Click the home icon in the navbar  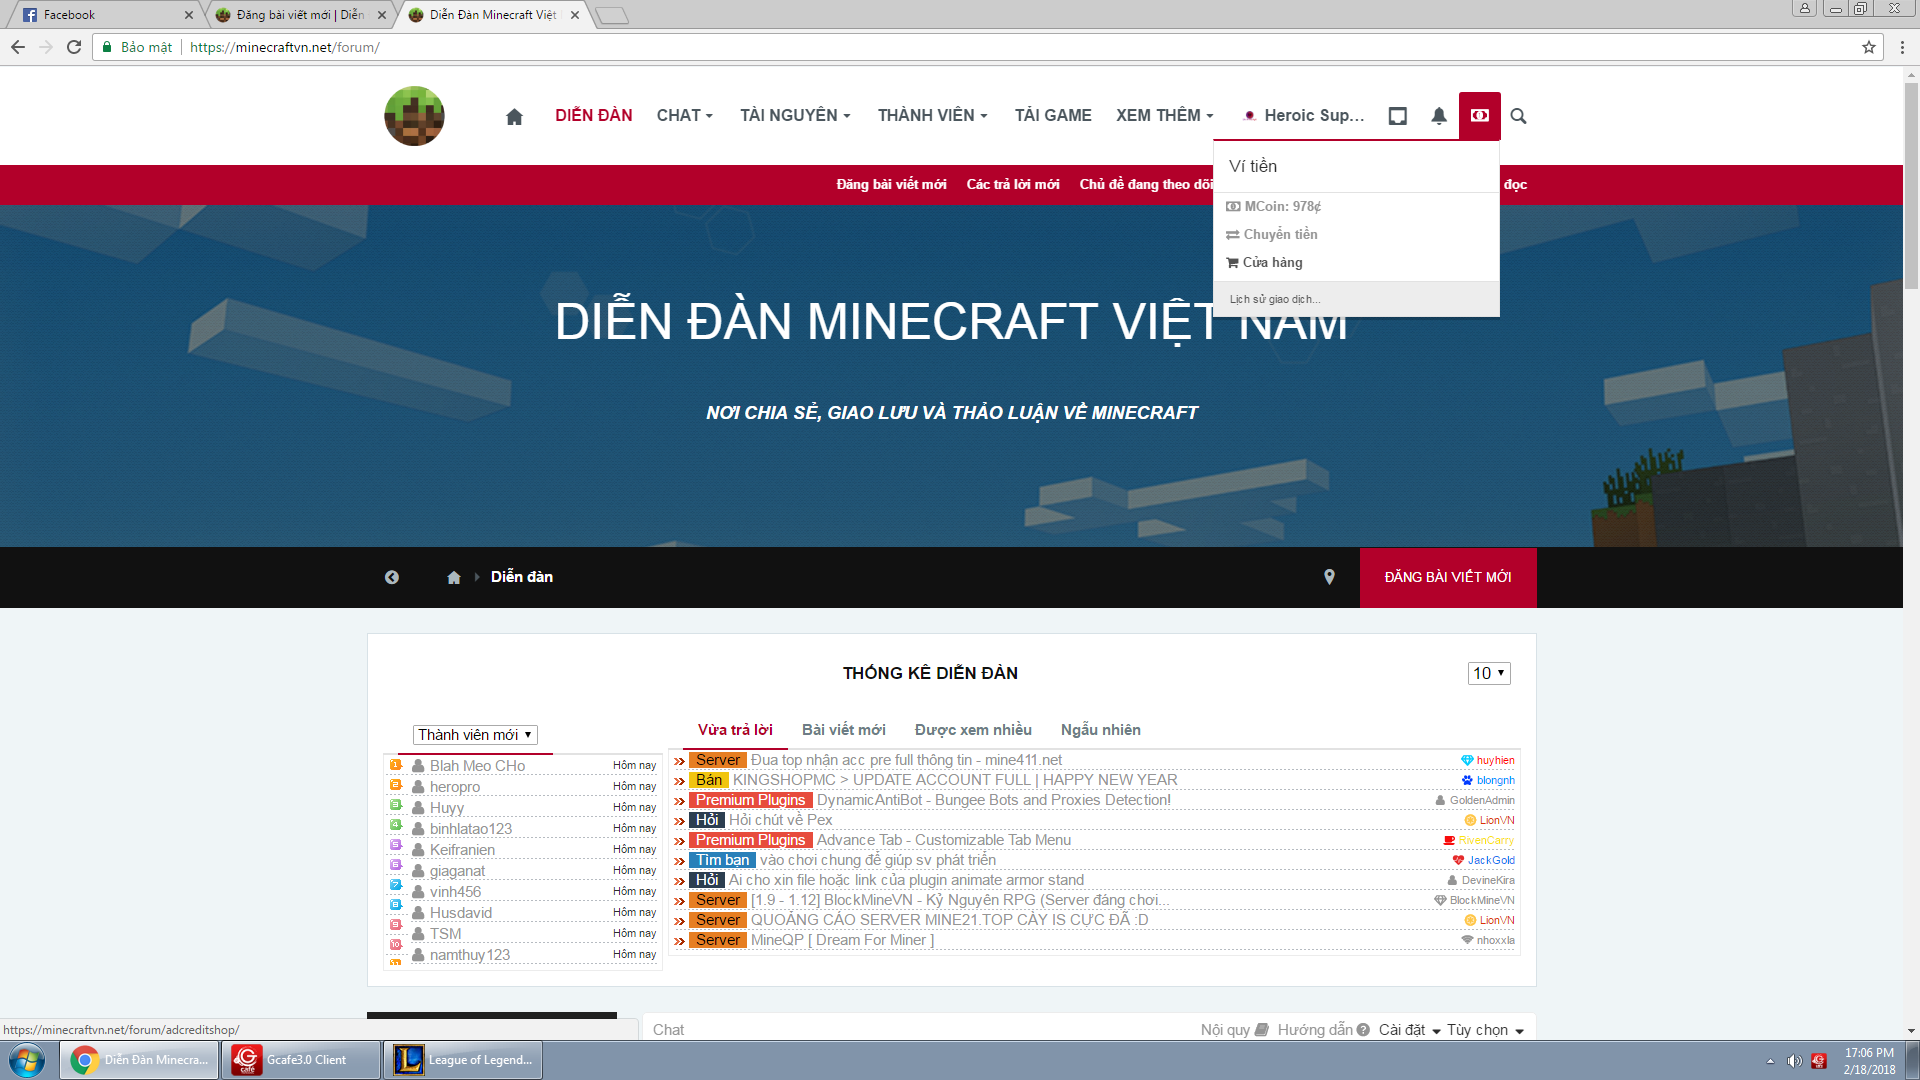click(514, 117)
